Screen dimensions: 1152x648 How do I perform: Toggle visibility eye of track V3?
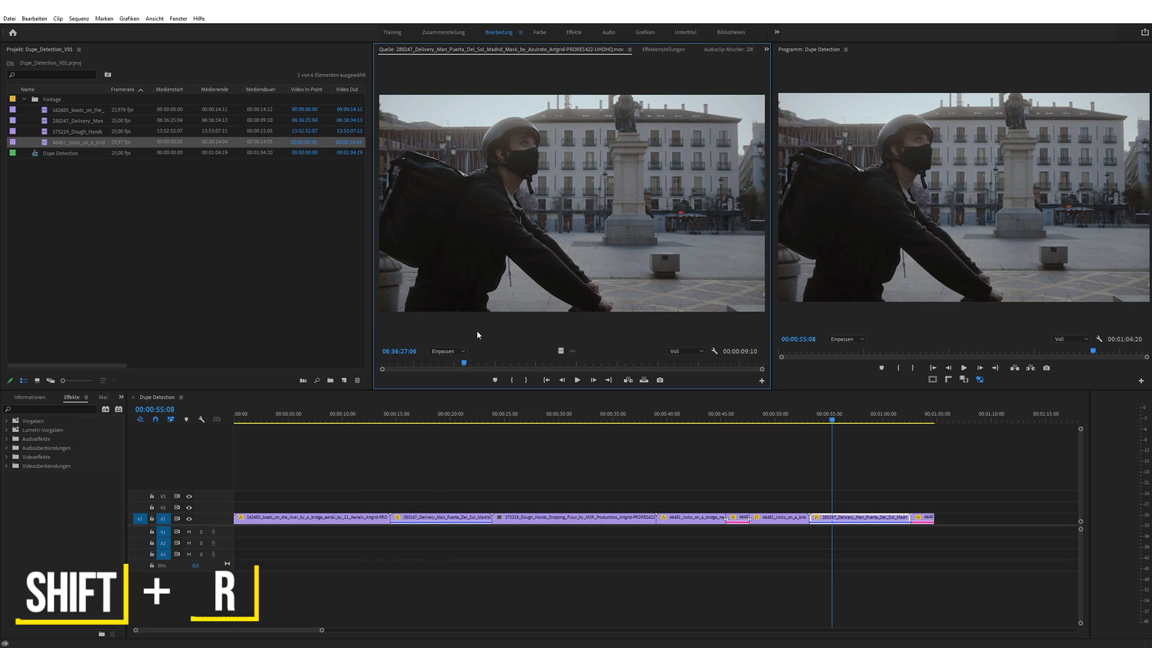[189, 496]
